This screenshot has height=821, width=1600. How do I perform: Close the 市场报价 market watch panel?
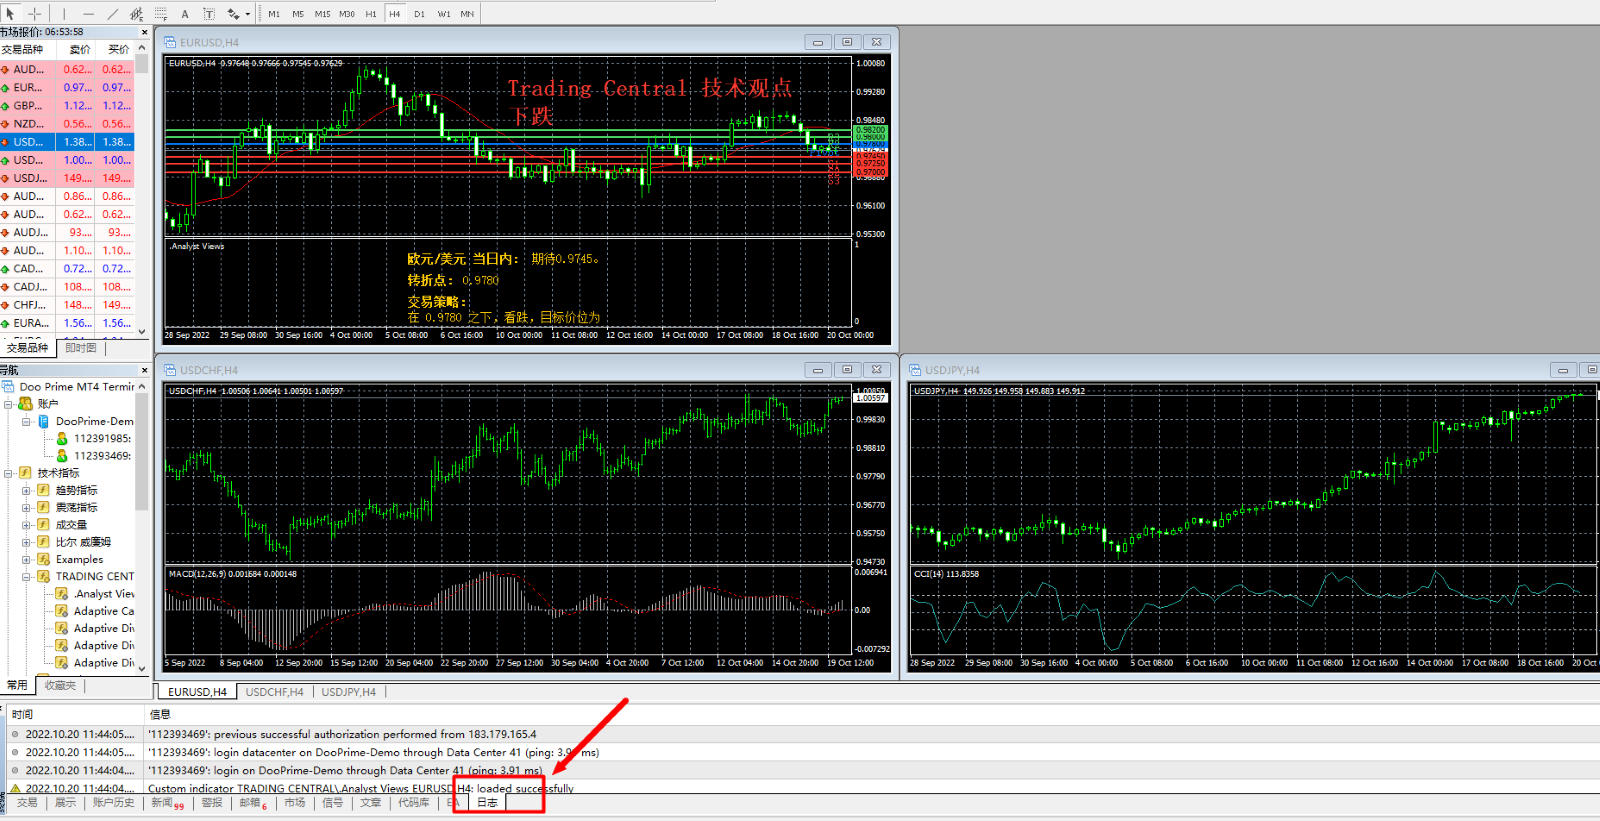click(x=144, y=32)
